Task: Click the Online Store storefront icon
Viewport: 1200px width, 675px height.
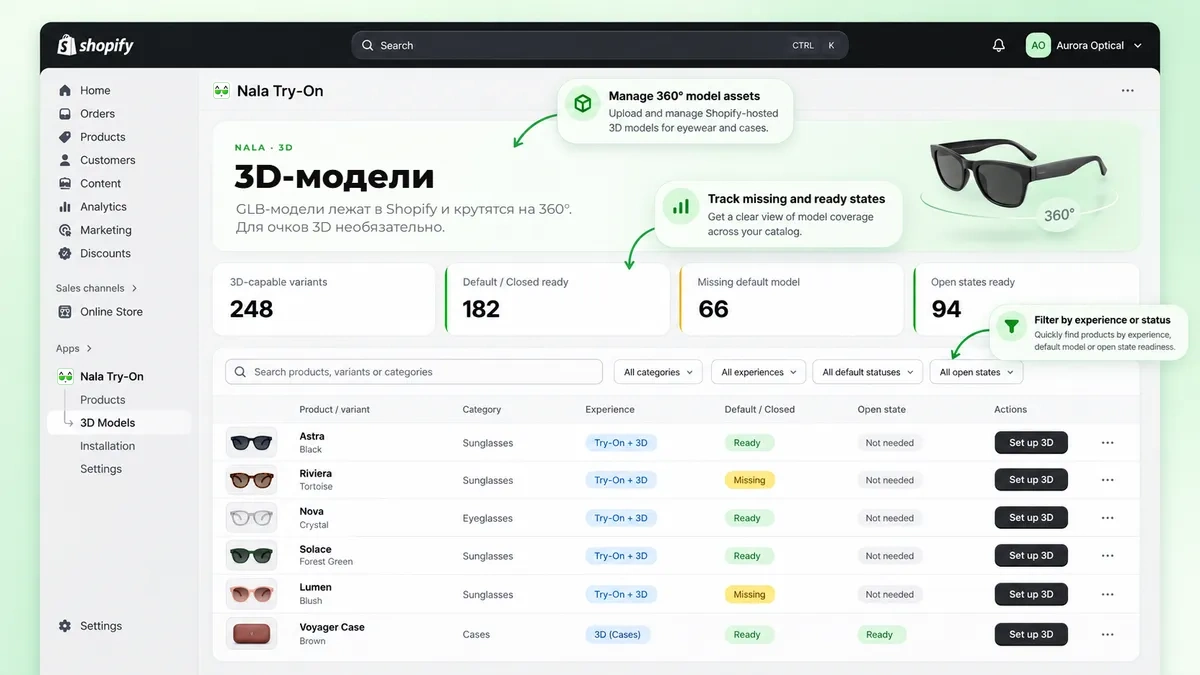Action: point(65,312)
